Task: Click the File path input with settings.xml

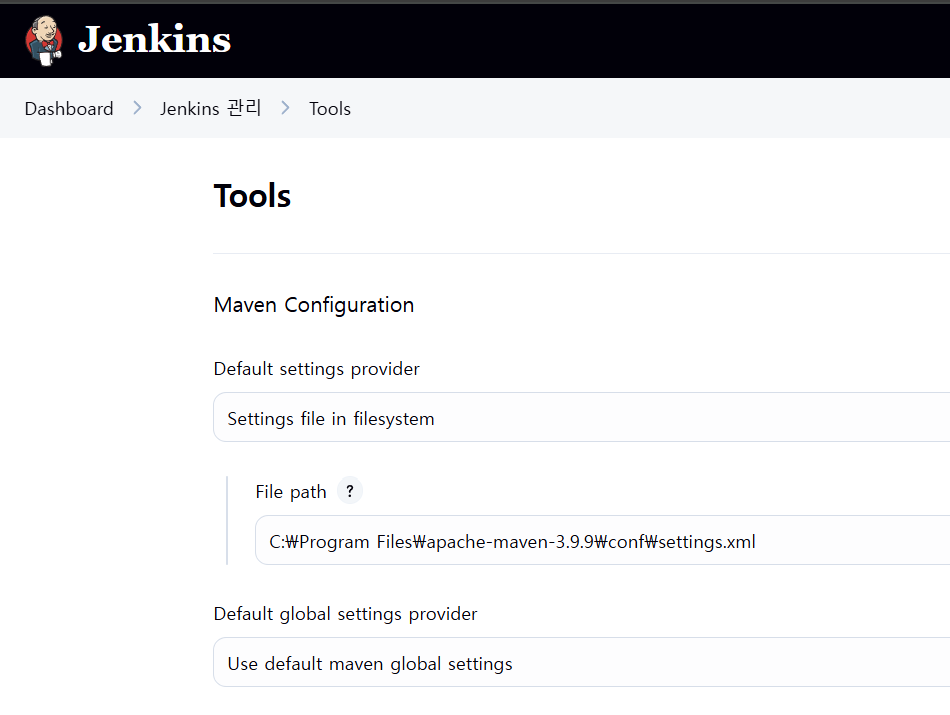Action: (603, 540)
